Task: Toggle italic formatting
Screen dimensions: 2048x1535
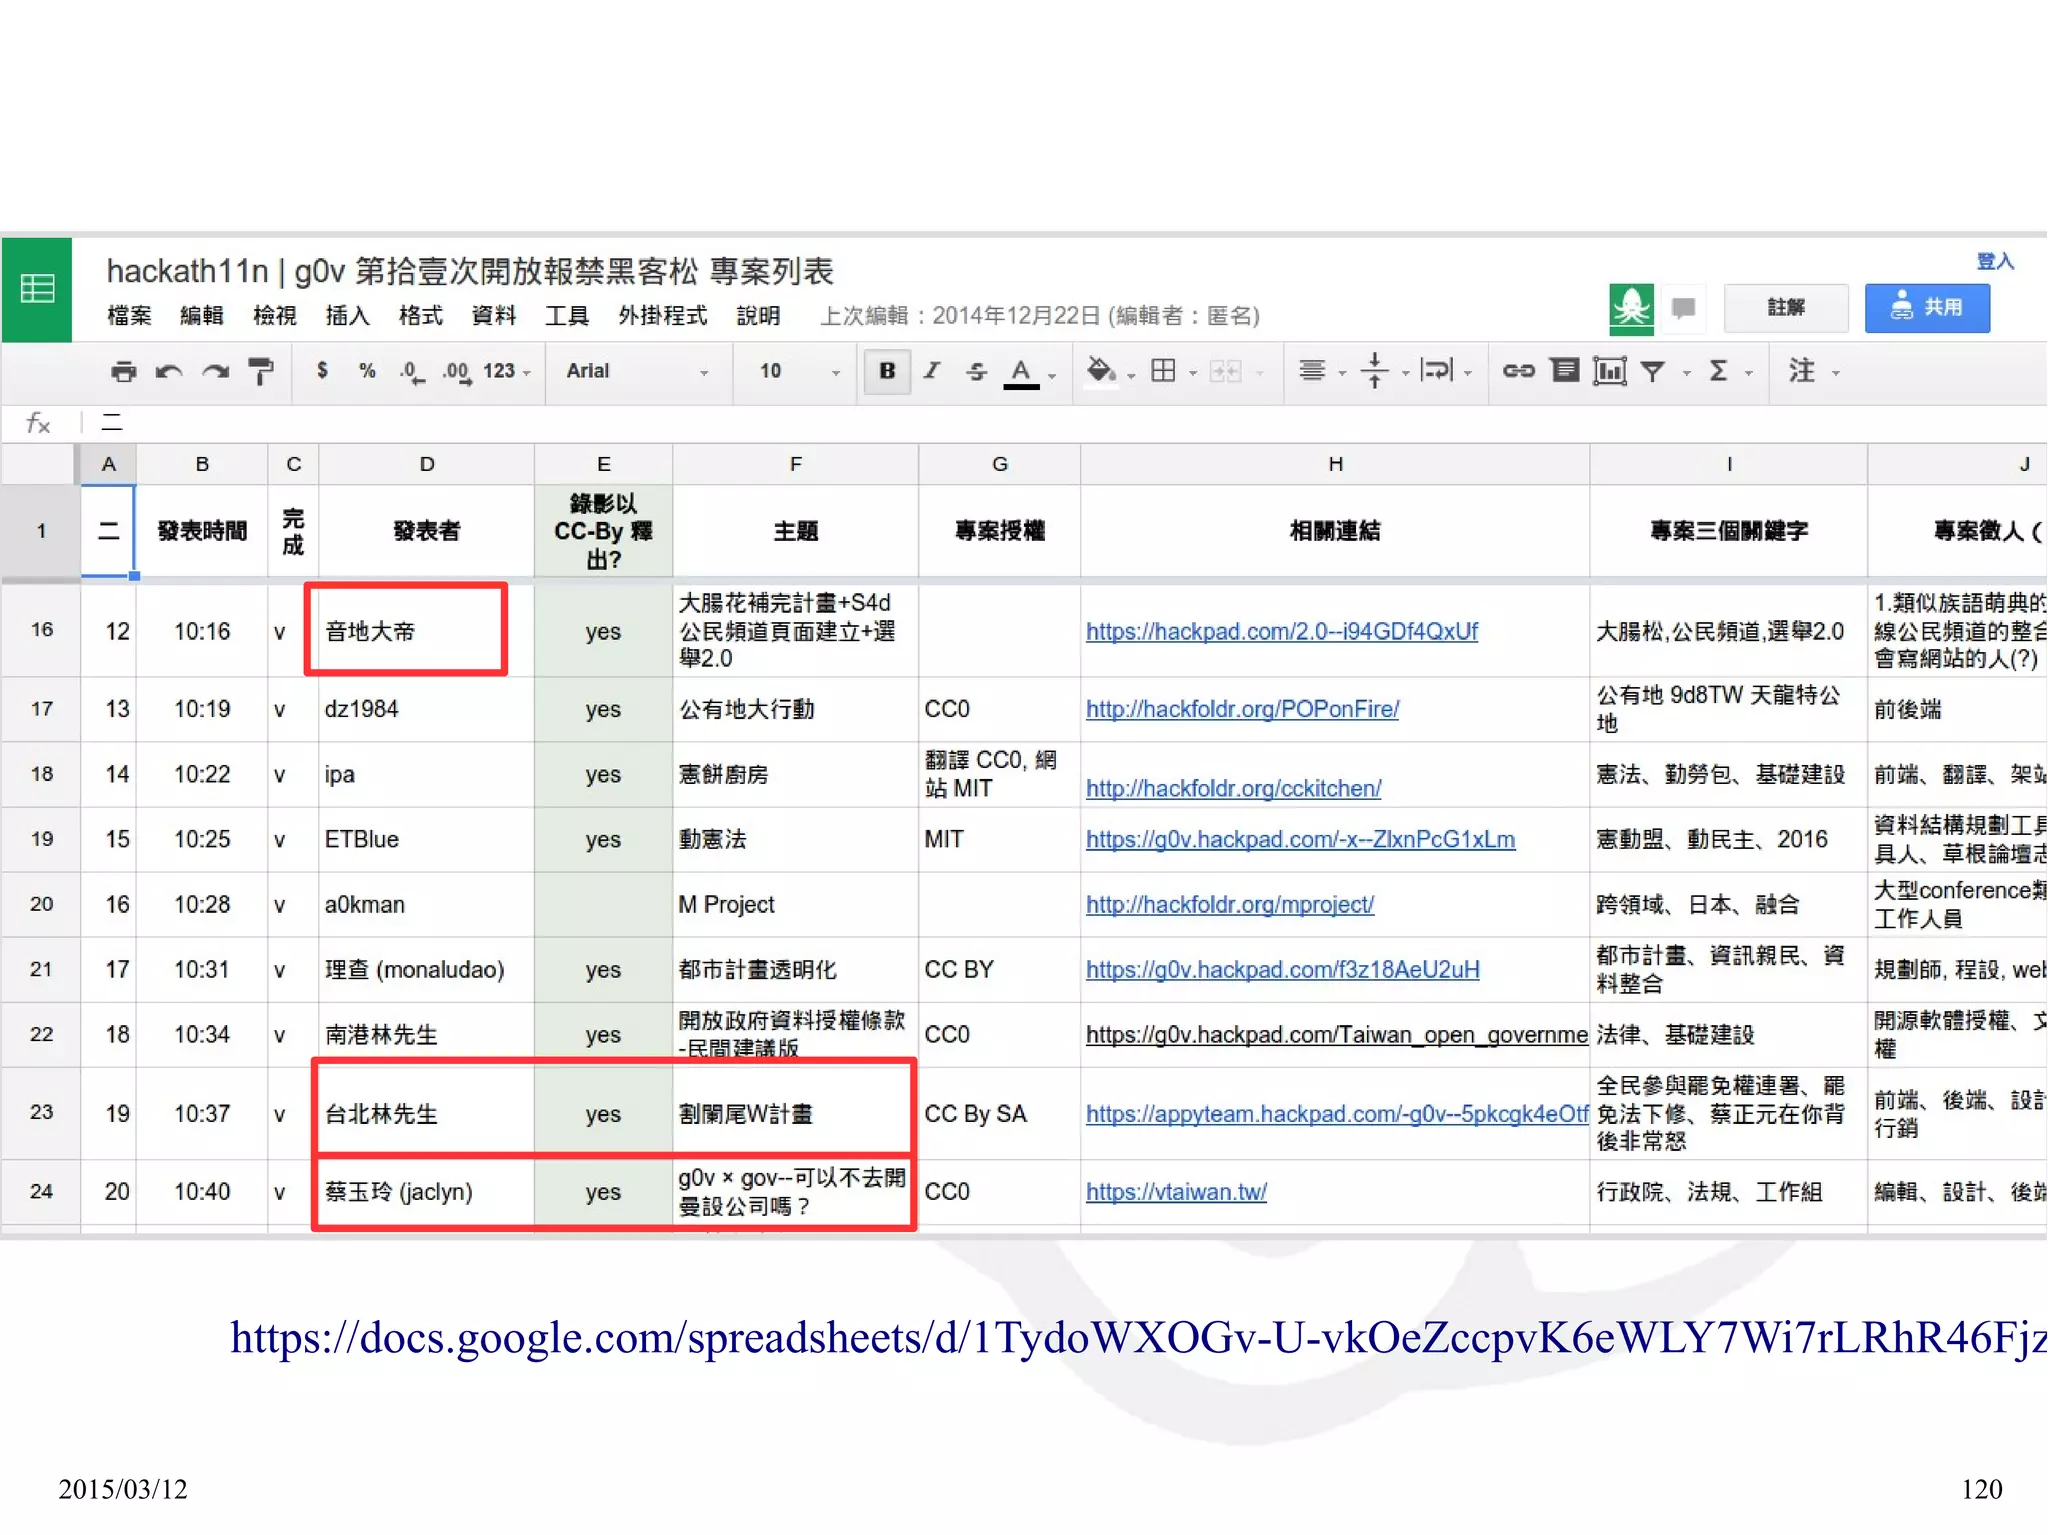Action: pos(931,371)
